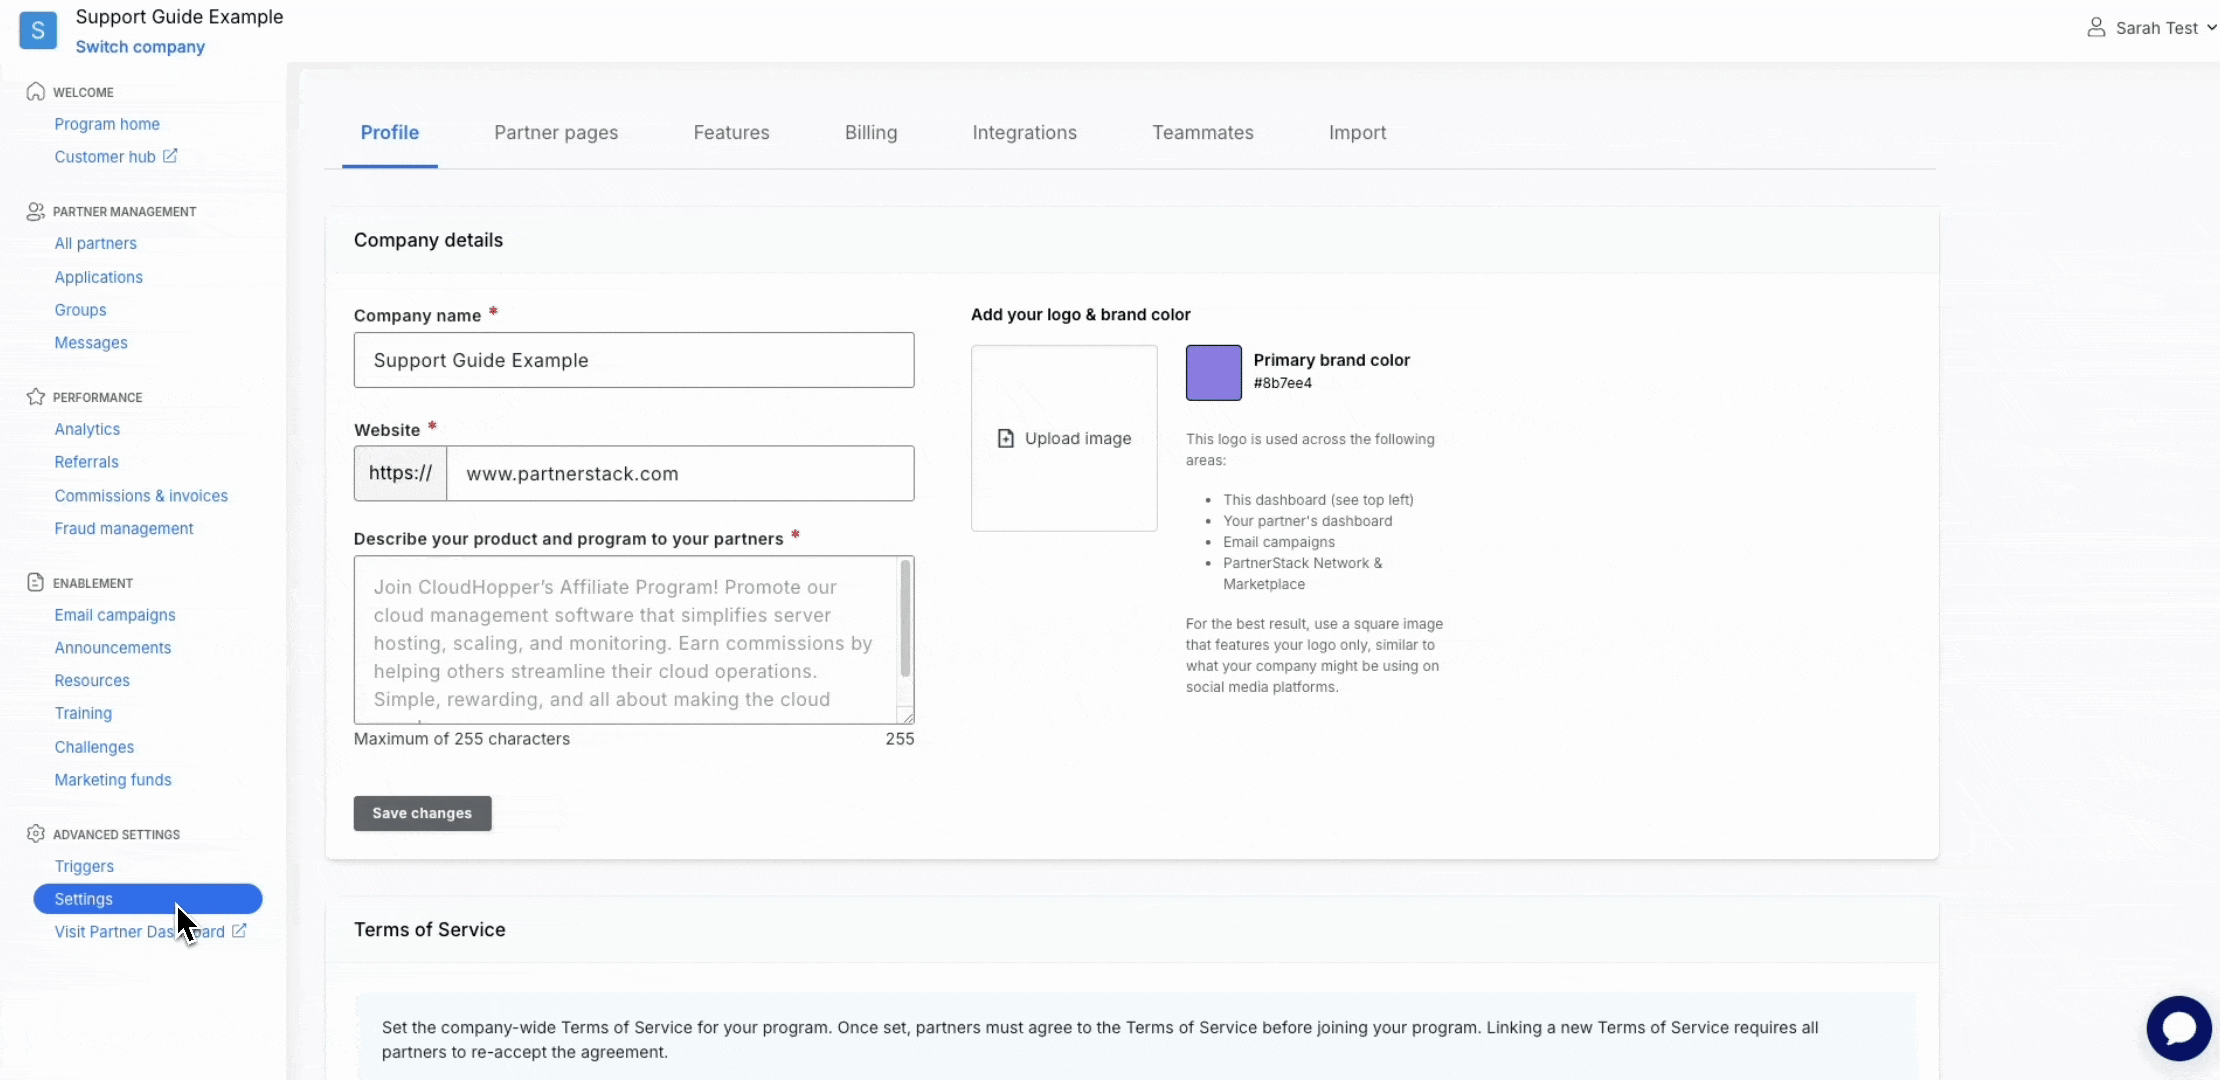Click the text area resize handle
Image resolution: width=2220 pixels, height=1080 pixels.
point(908,716)
